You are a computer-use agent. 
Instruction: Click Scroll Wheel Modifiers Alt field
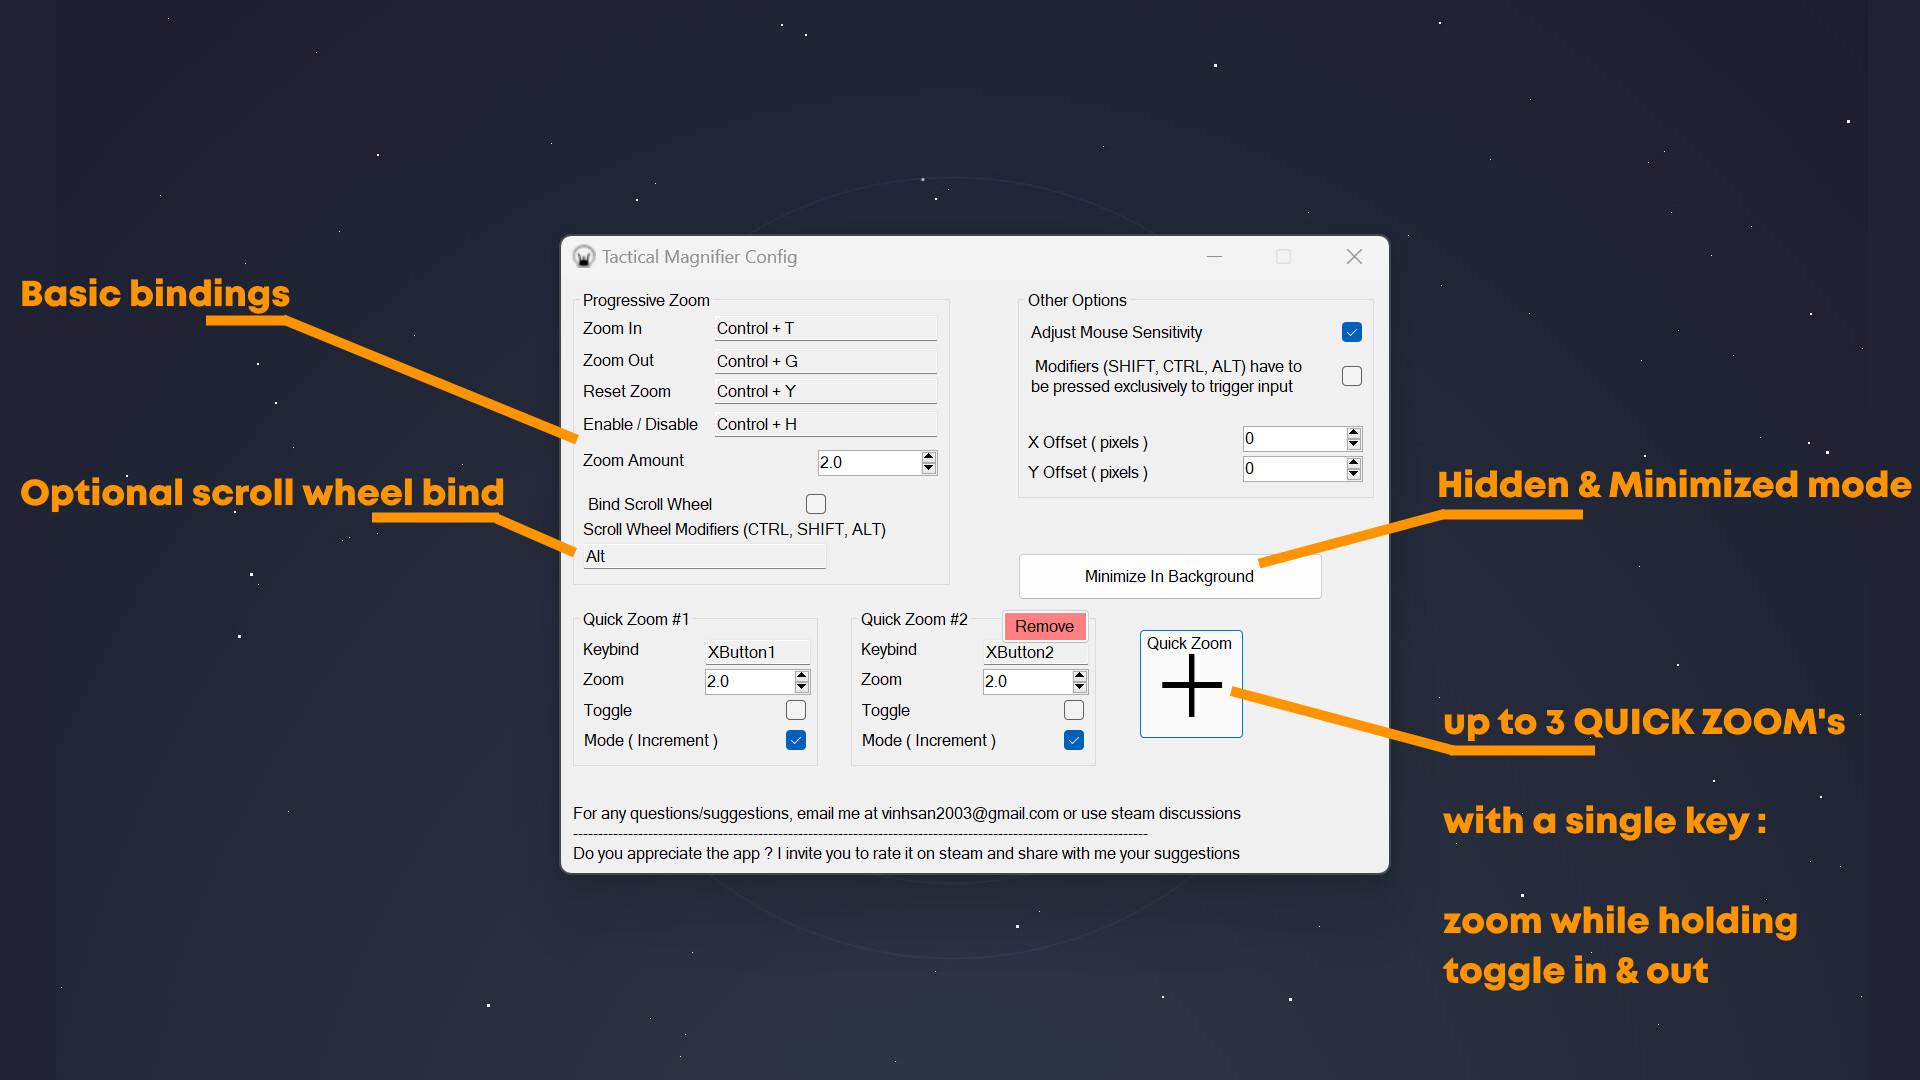point(705,556)
